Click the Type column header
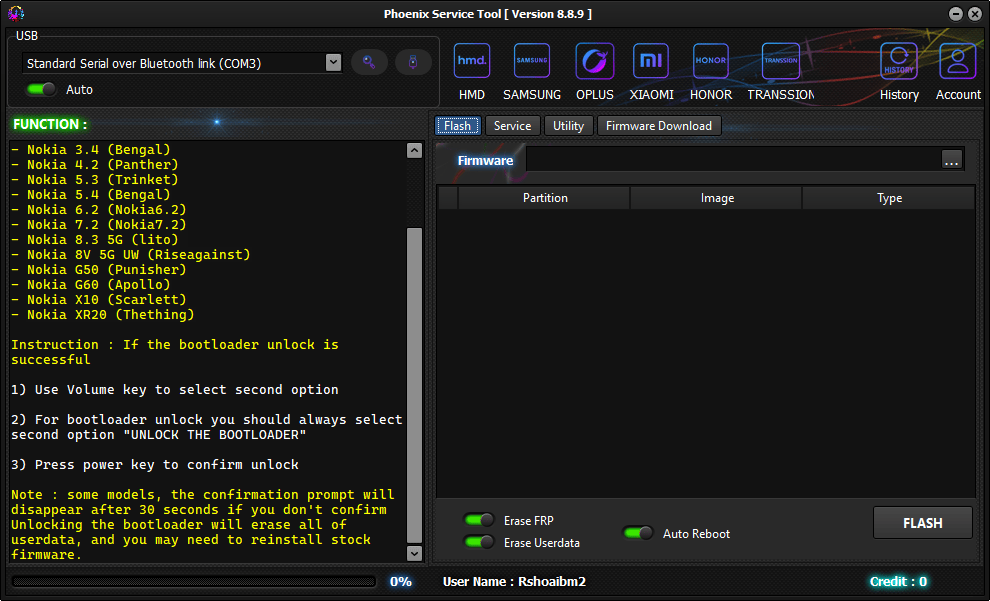Viewport: 990px width, 601px height. (x=889, y=198)
